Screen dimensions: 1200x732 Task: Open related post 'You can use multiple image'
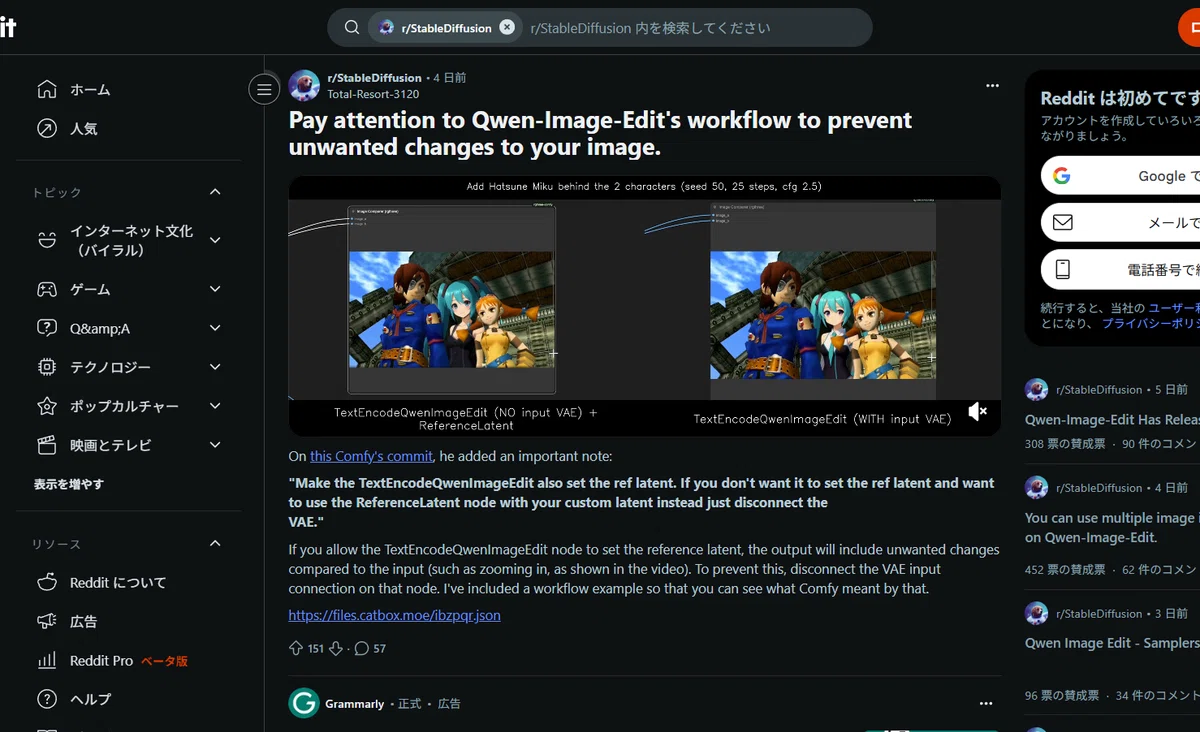pos(1112,527)
